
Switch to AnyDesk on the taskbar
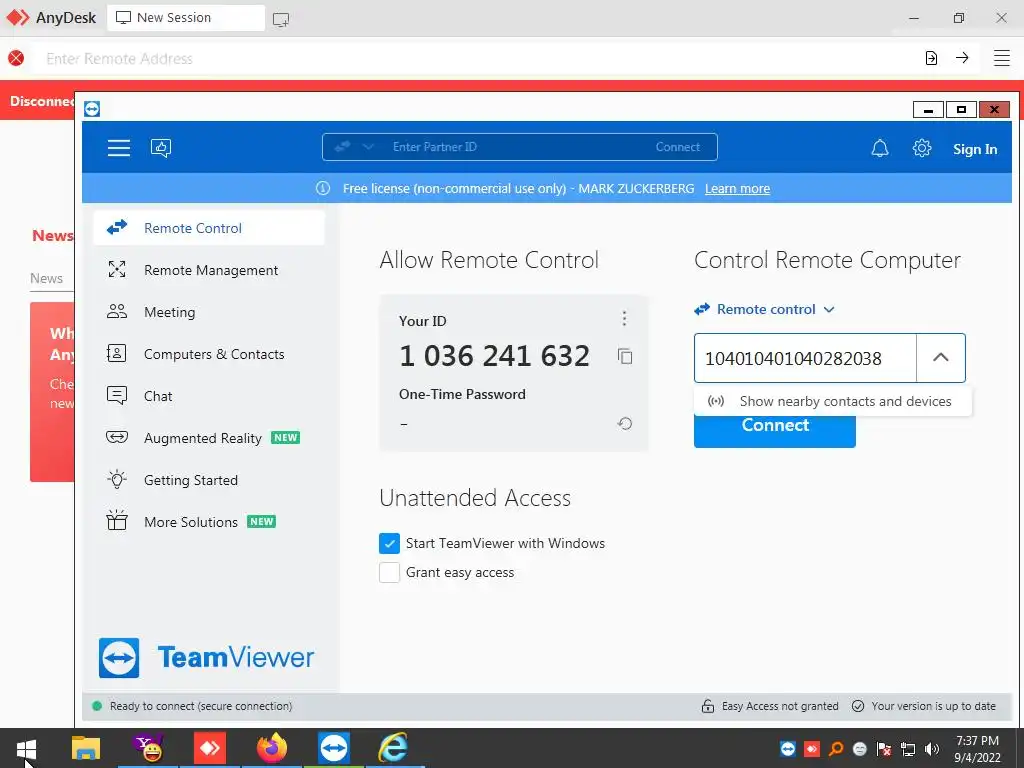(210, 748)
